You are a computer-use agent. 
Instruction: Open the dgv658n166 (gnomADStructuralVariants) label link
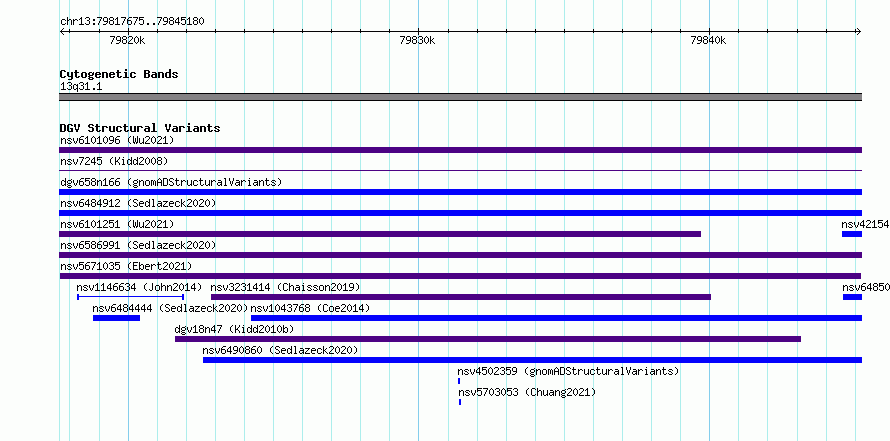coord(171,182)
